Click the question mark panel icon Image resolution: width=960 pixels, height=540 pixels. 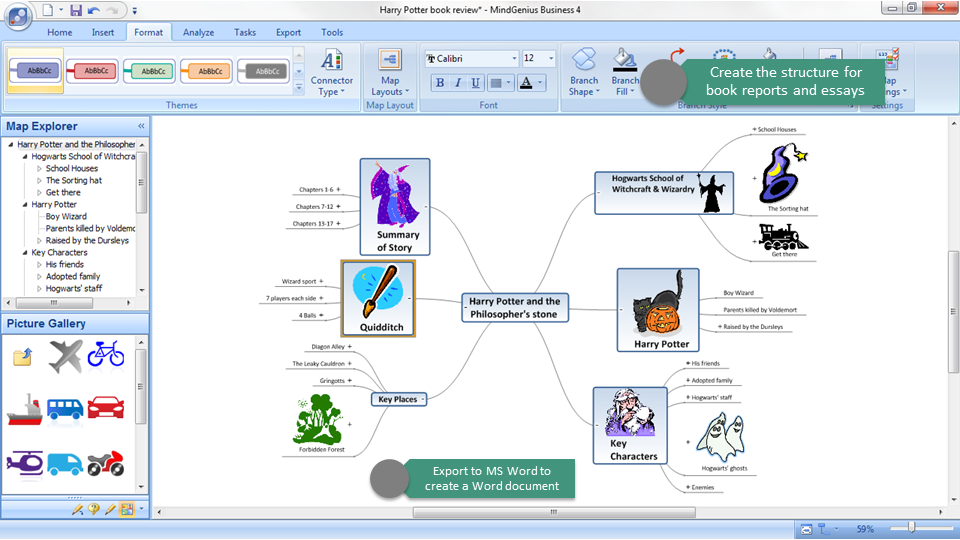[x=94, y=509]
